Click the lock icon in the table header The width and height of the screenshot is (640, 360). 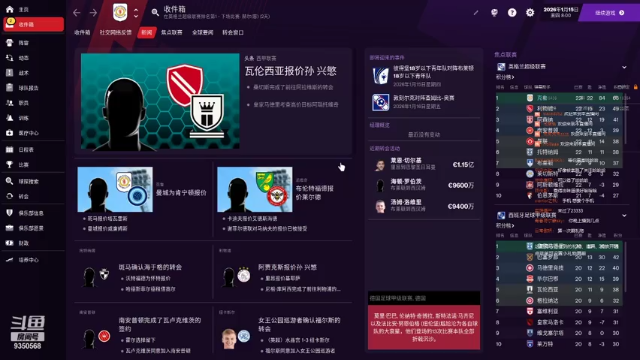(x=636, y=87)
